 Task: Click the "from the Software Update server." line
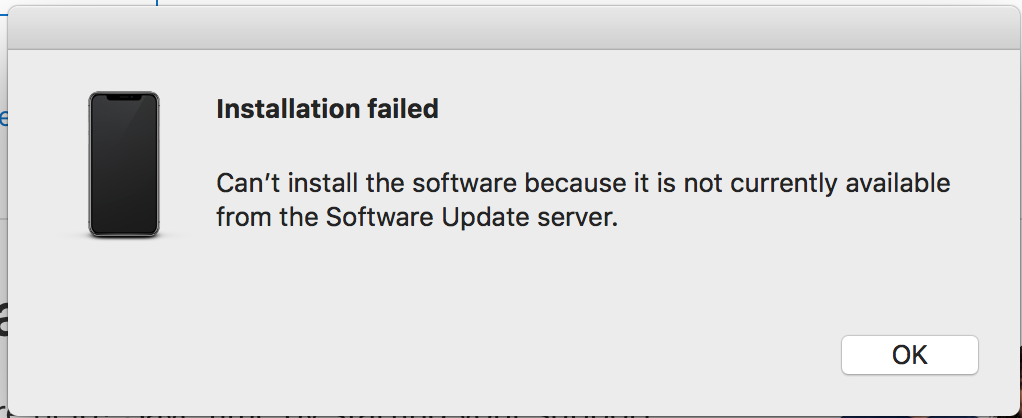click(416, 217)
